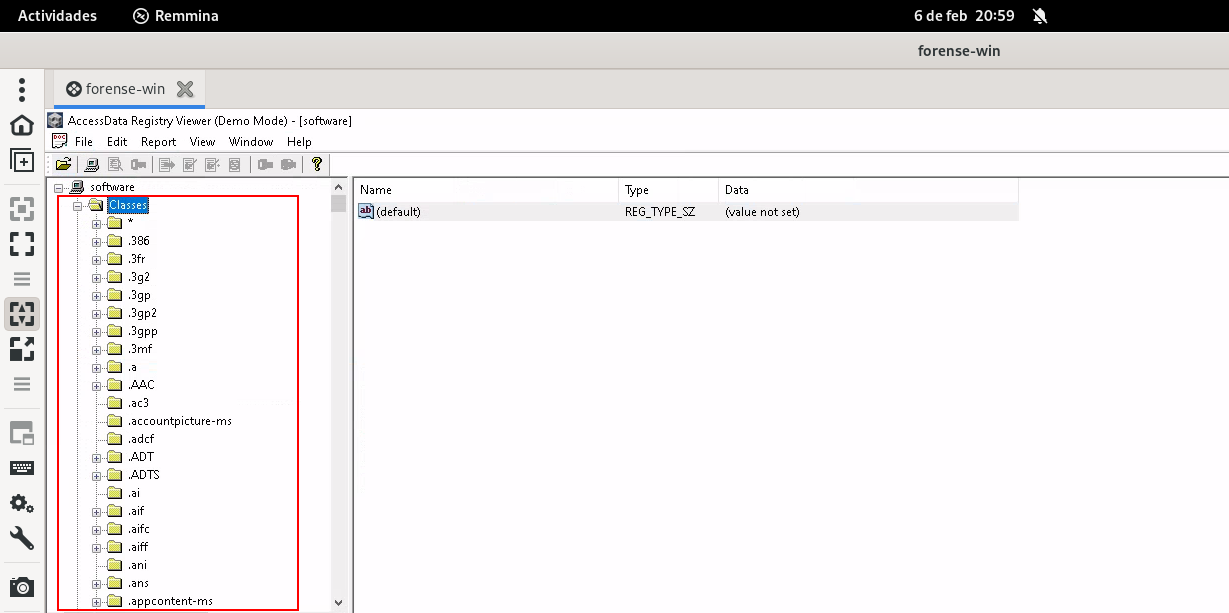
Task: Click the Actividades button in top bar
Action: [x=58, y=16]
